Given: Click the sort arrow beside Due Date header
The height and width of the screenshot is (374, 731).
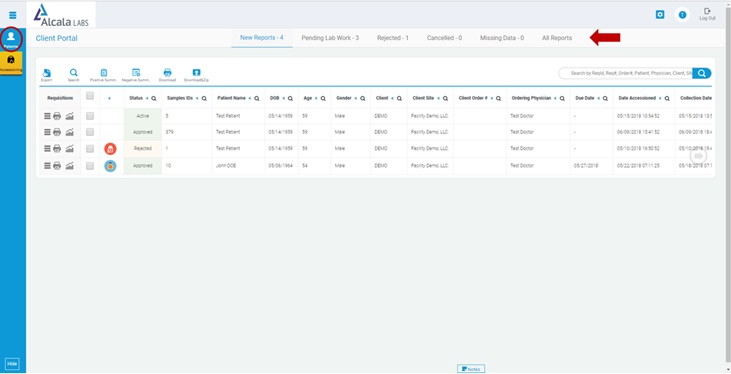Looking at the screenshot, I should point(598,98).
